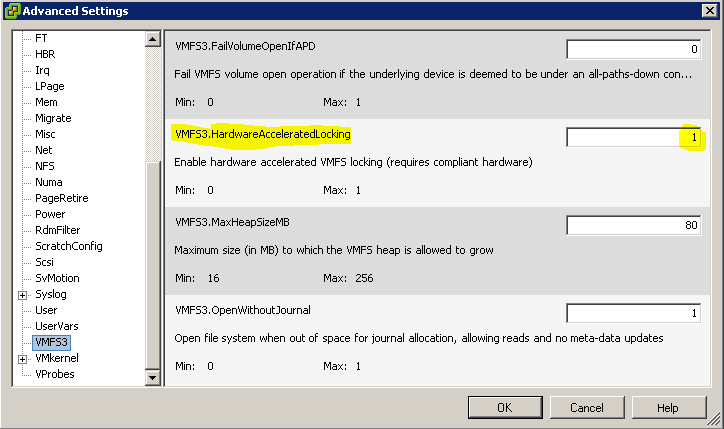Select the Power category

[x=50, y=214]
